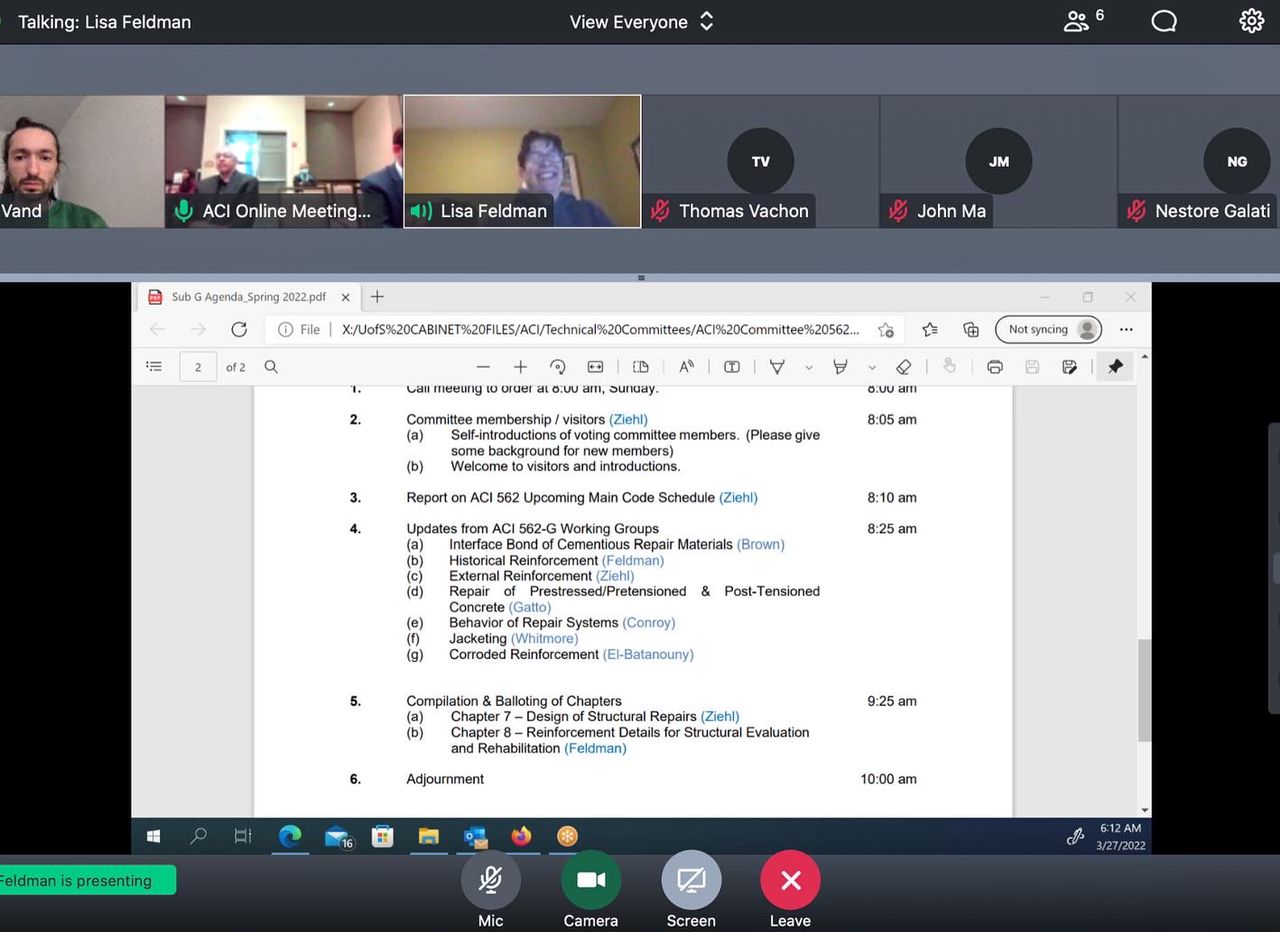Click the PDF zoom in plus icon
Image resolution: width=1280 pixels, height=932 pixels.
click(520, 367)
